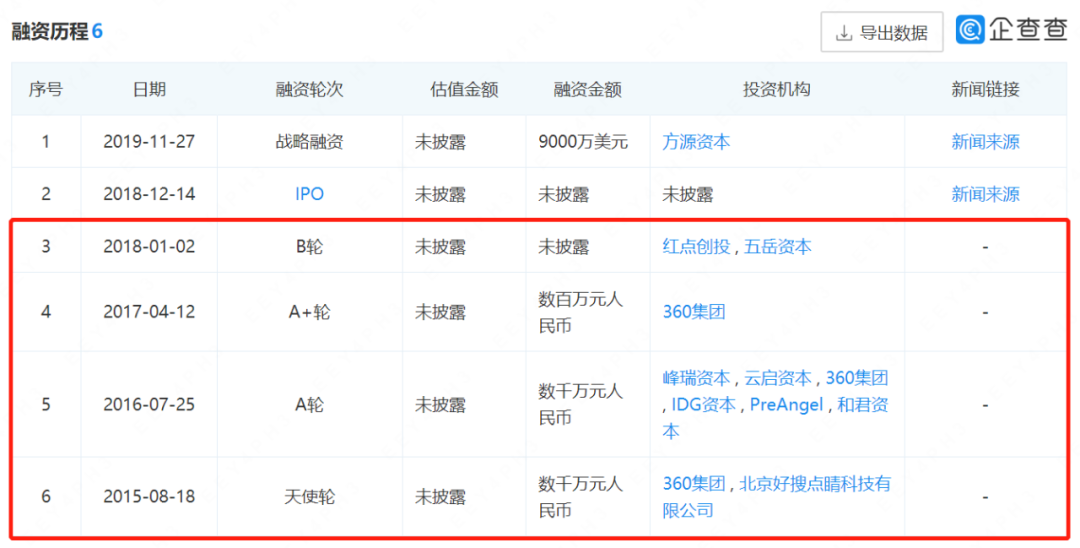Open 红点创投 investor link
Screen dimensions: 1080x548
point(696,246)
